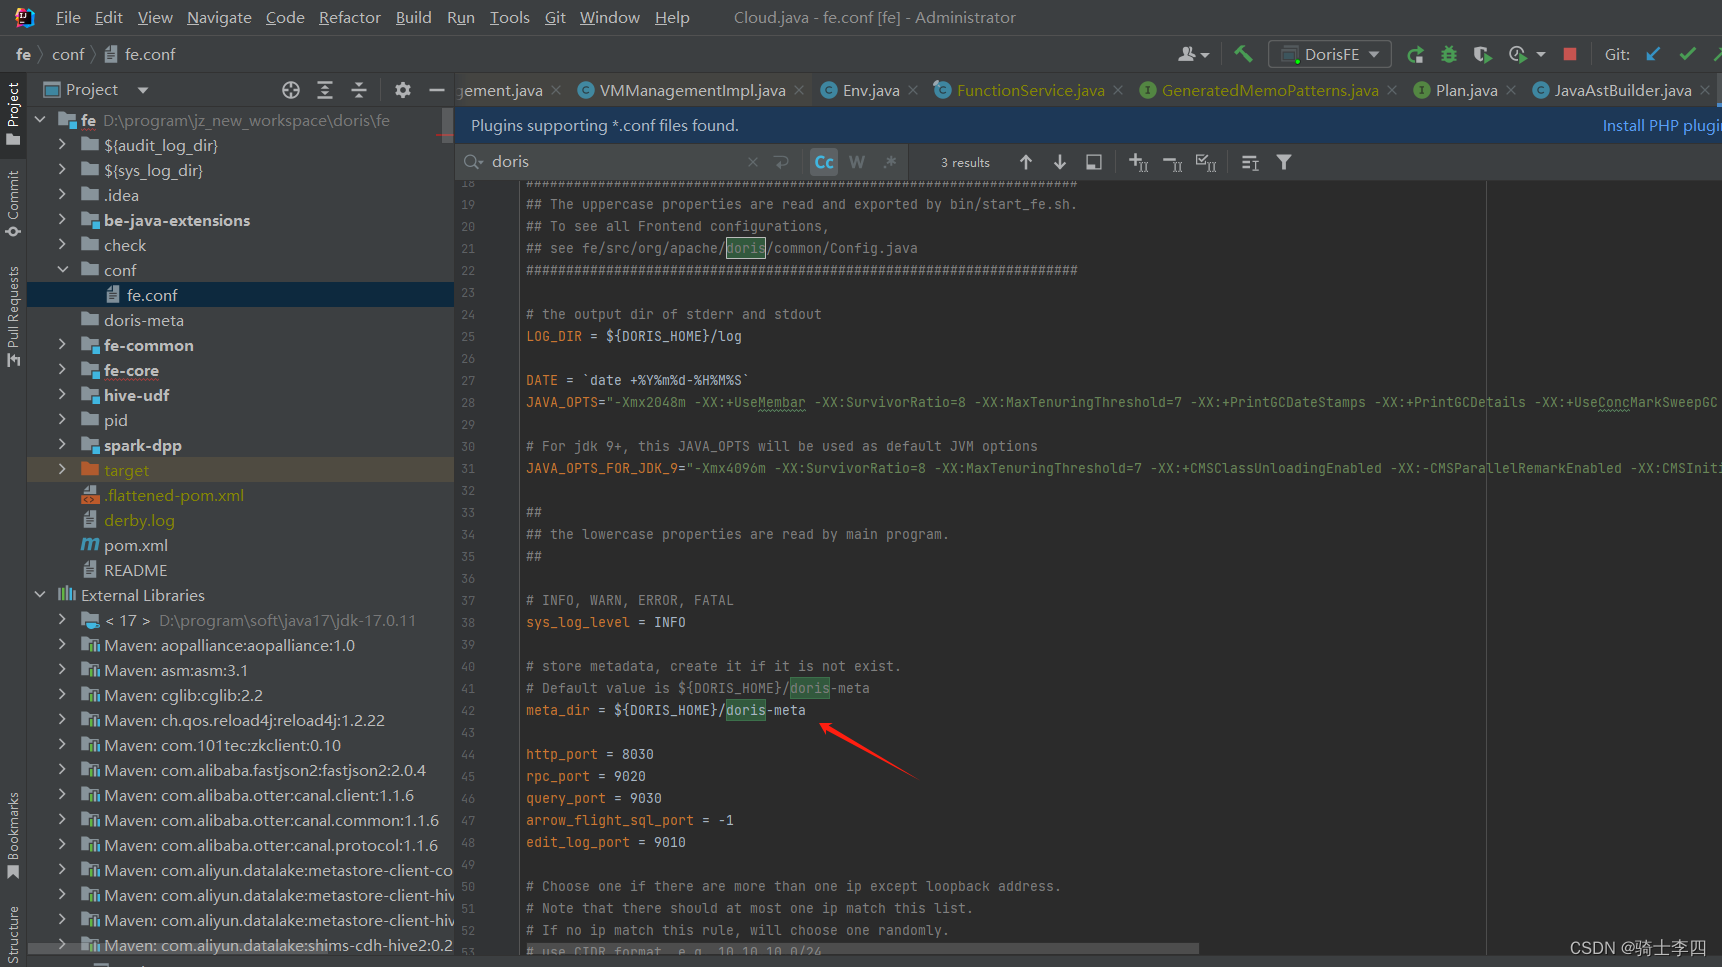Close the Env.java tab
The height and width of the screenshot is (967, 1722).
point(913,90)
